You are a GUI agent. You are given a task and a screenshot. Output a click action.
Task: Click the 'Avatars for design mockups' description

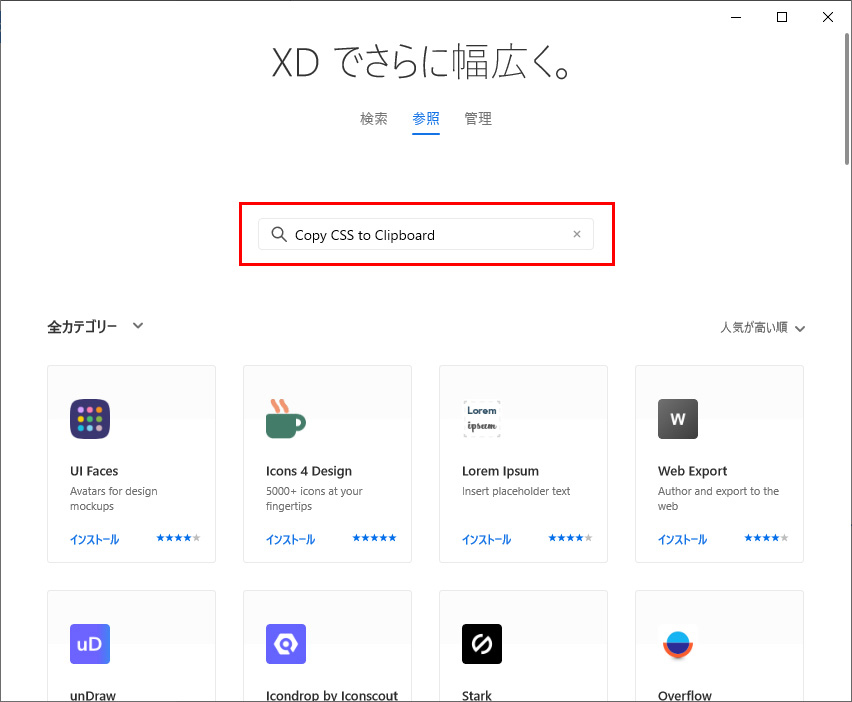(x=114, y=499)
